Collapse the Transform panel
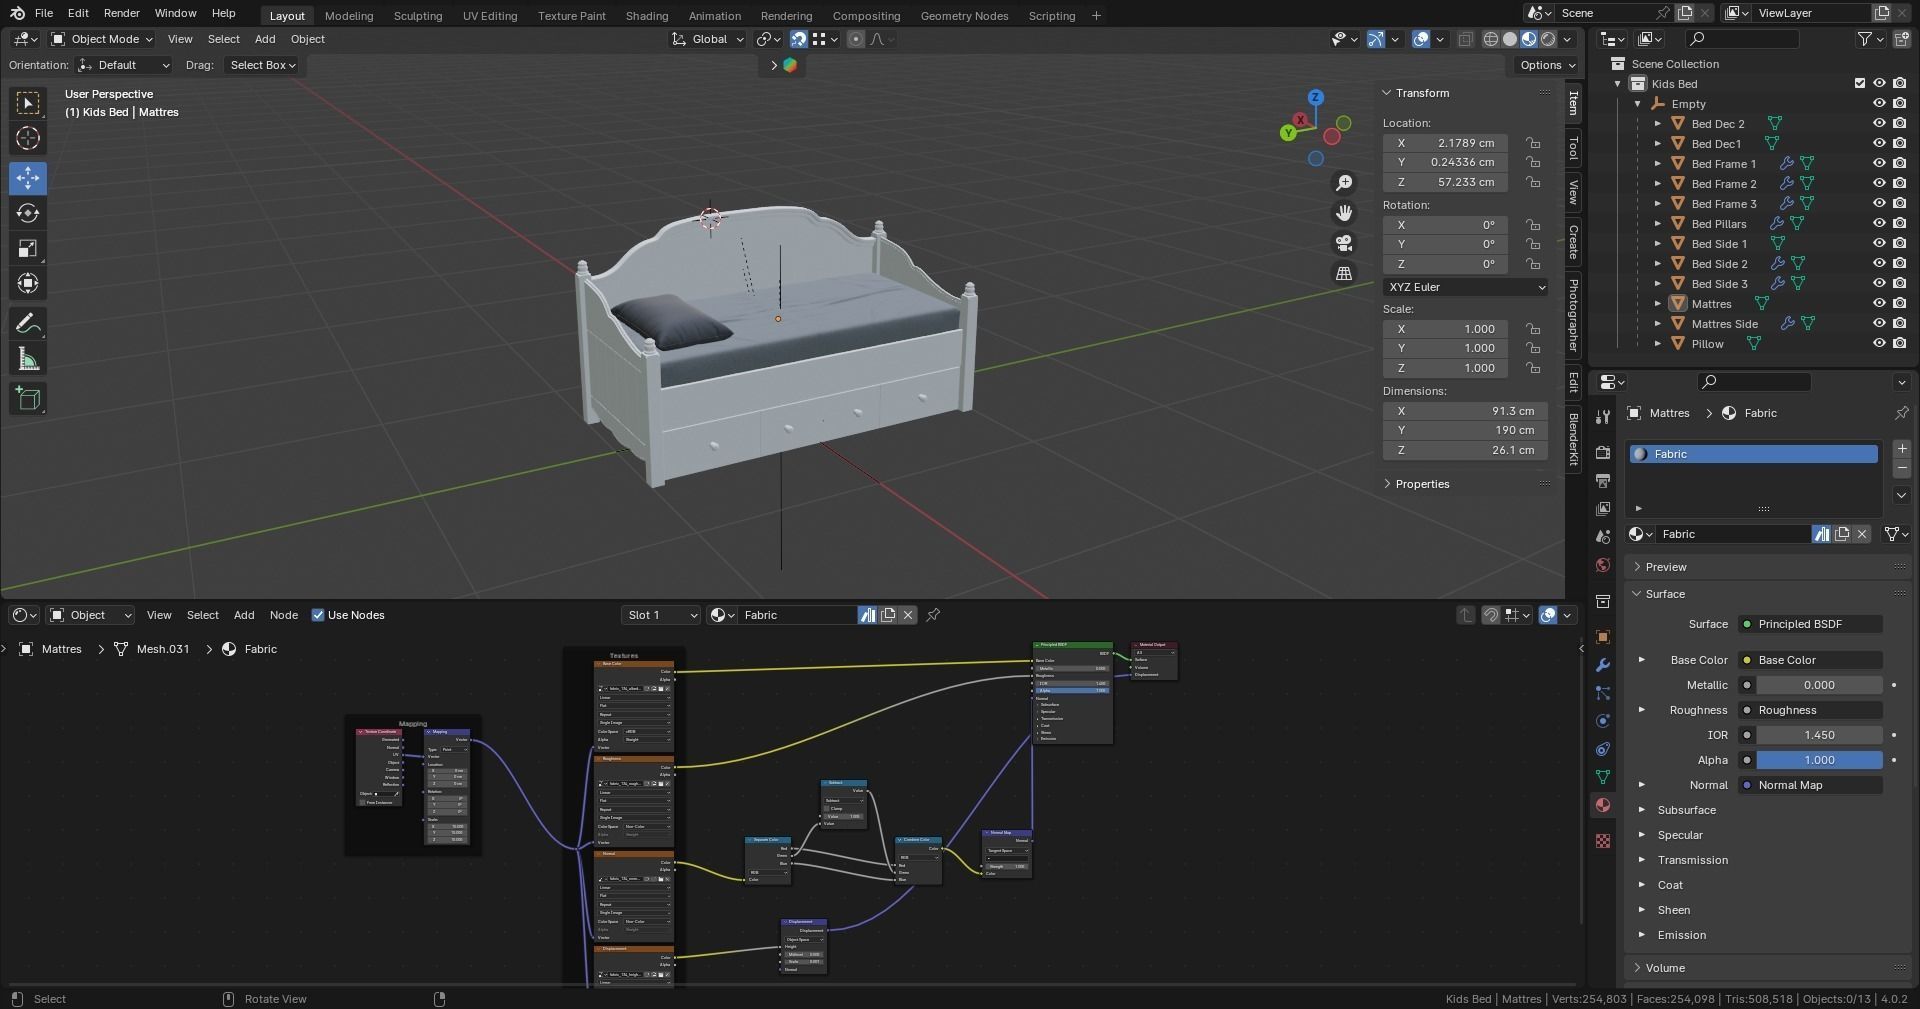This screenshot has width=1920, height=1009. point(1387,93)
